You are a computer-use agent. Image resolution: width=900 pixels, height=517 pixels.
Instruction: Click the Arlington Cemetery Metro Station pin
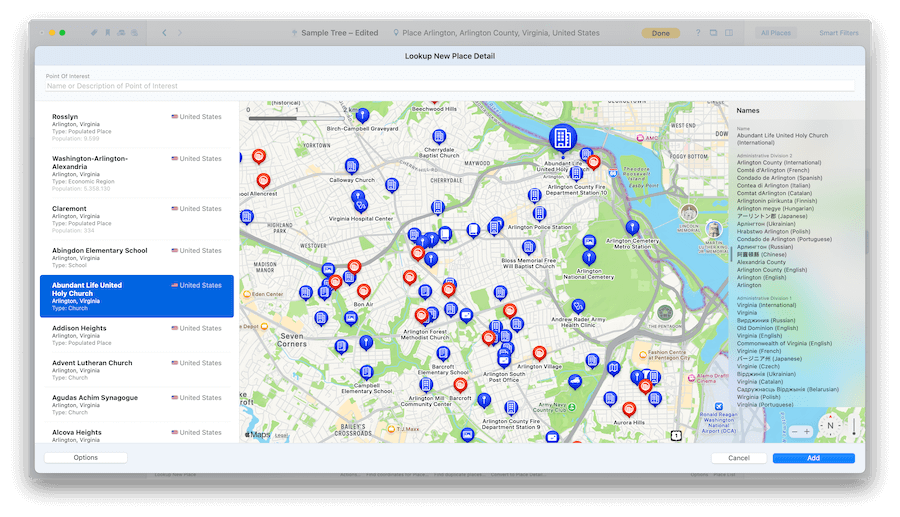632,228
